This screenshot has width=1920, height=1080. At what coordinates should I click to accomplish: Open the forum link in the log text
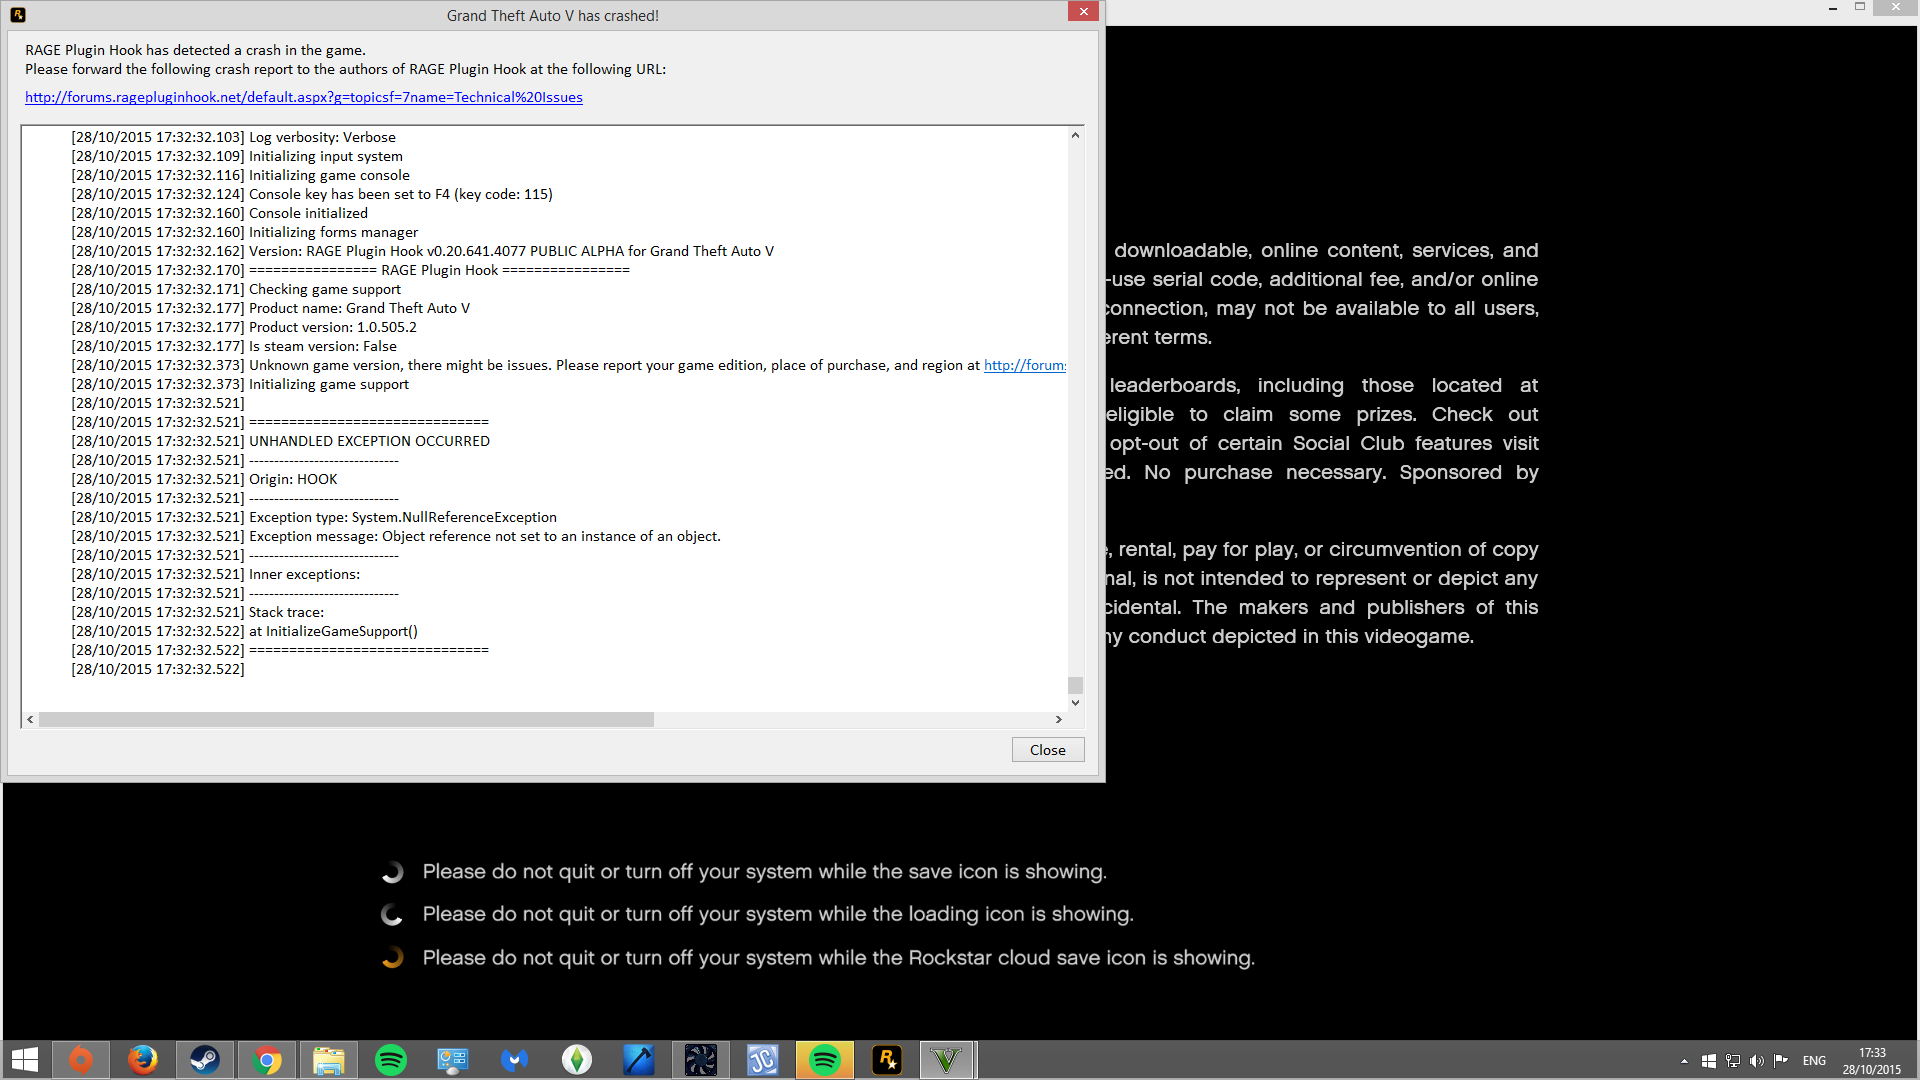[x=1024, y=365]
